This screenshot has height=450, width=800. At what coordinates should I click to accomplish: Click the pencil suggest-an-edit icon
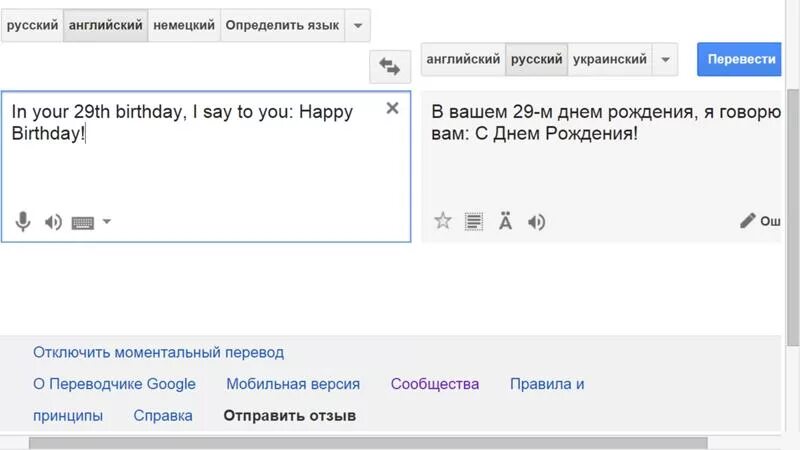747,221
